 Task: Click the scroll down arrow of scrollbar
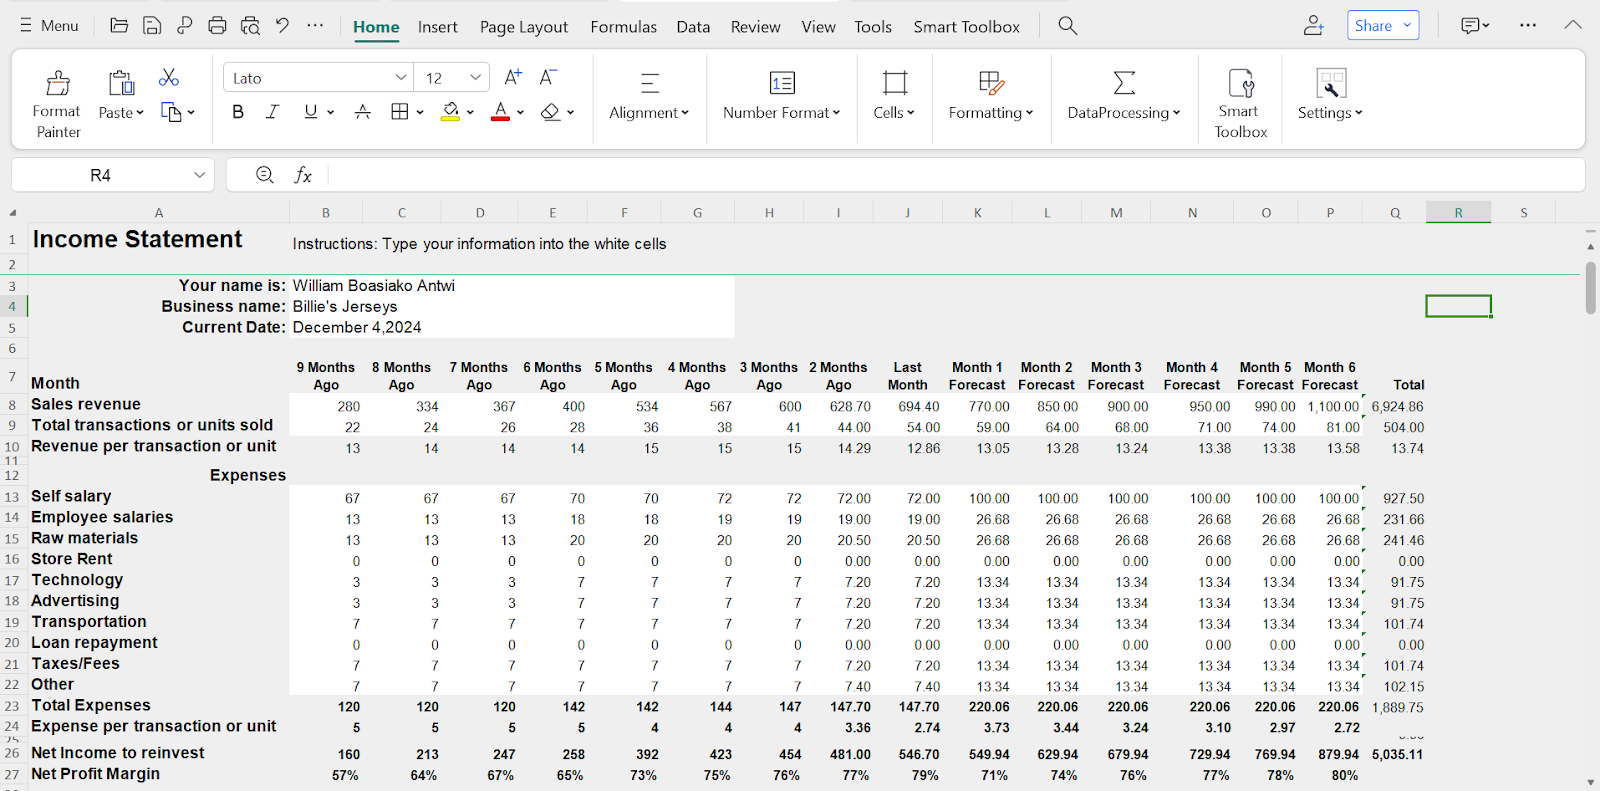(1590, 782)
